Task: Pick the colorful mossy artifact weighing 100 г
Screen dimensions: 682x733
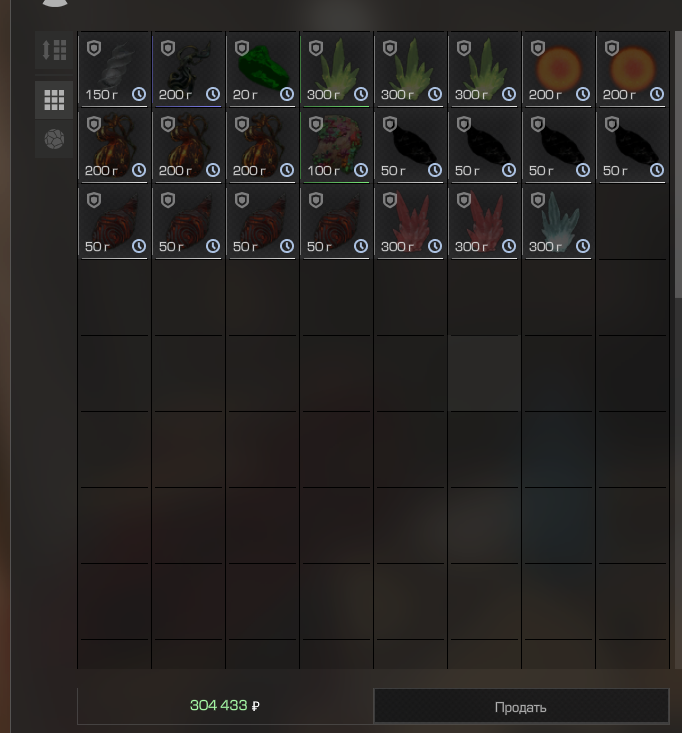Action: point(336,145)
